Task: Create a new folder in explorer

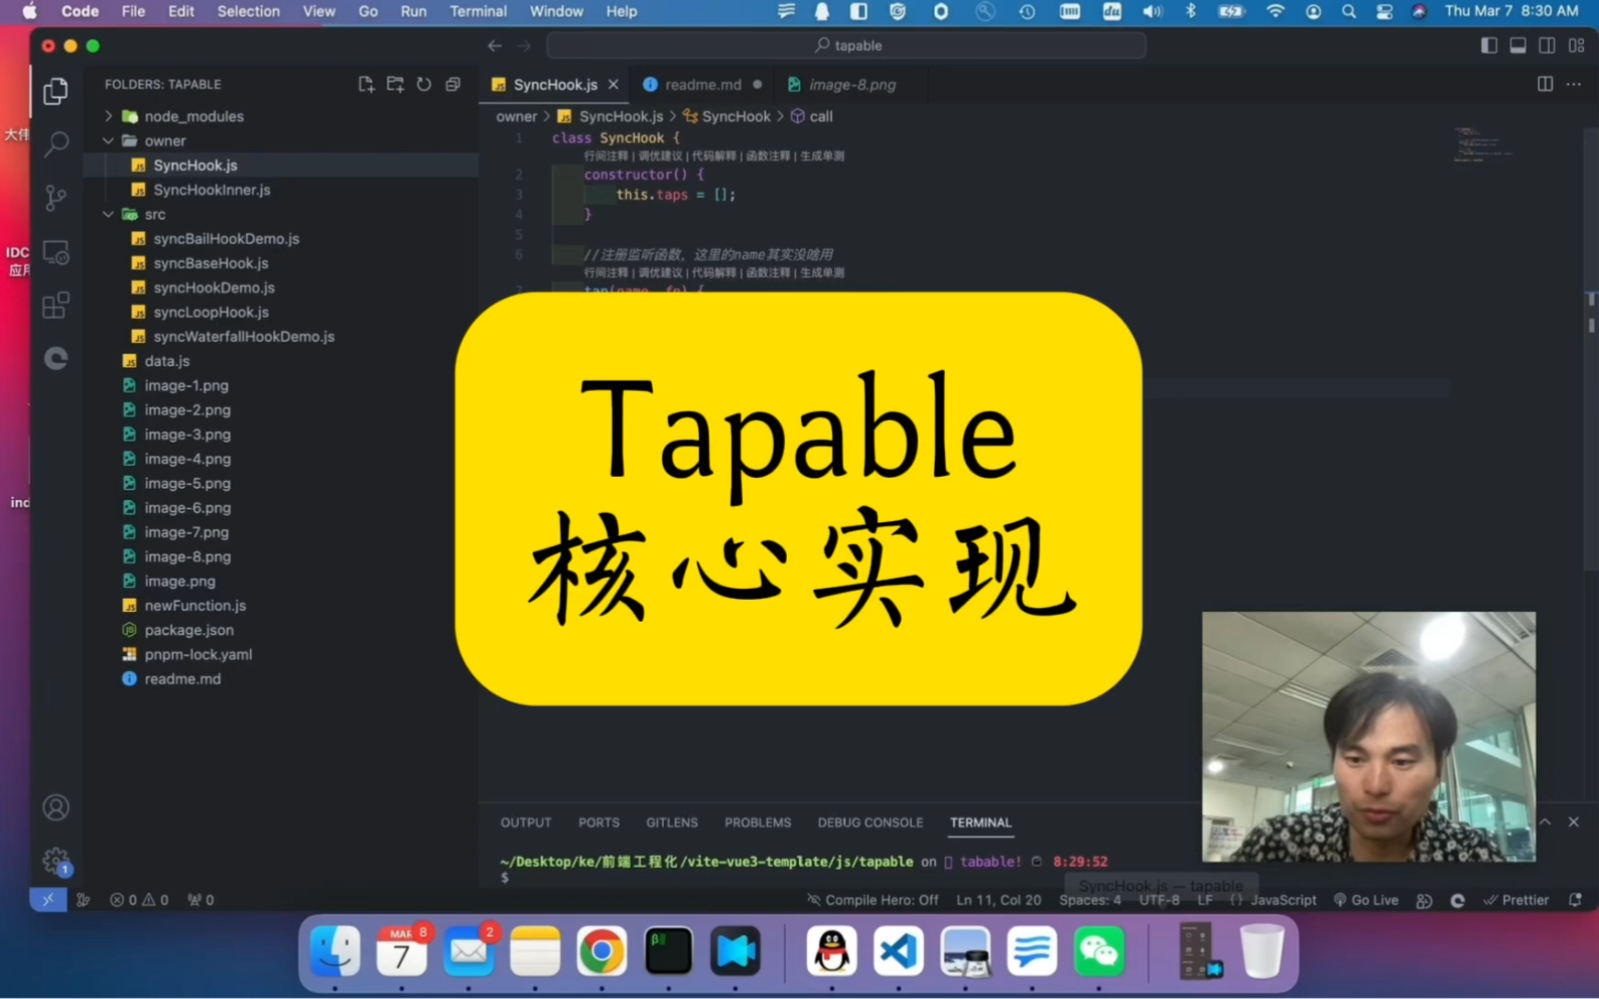Action: [x=395, y=84]
